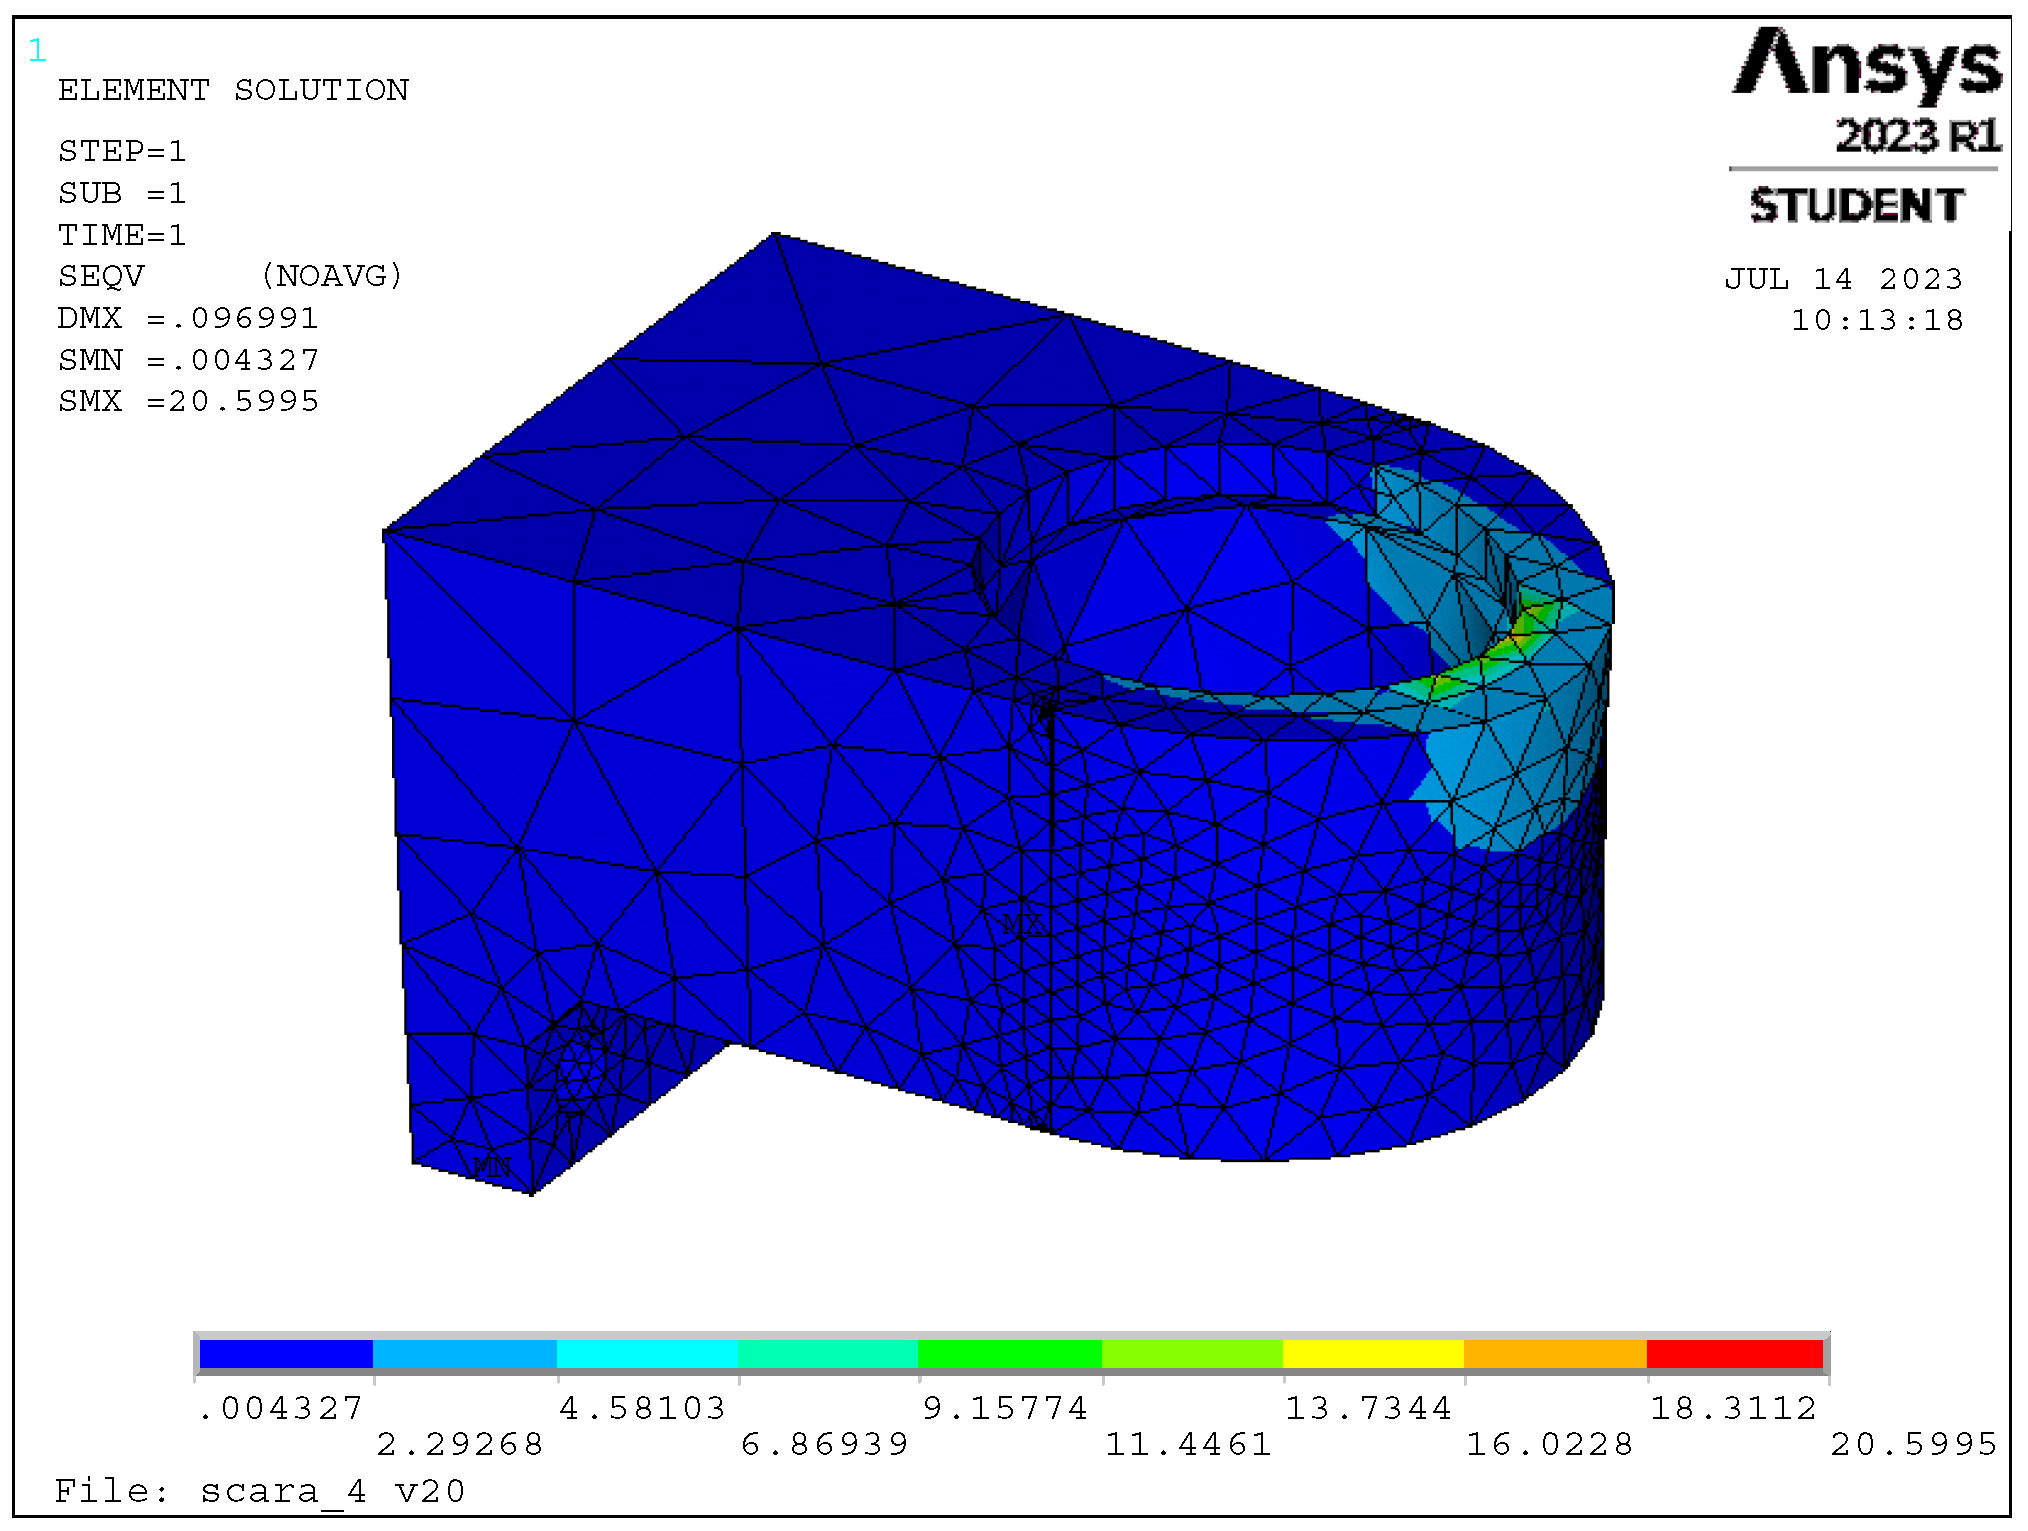Click the SEQV (NOAVG) label
2028x1531 pixels.
point(230,276)
